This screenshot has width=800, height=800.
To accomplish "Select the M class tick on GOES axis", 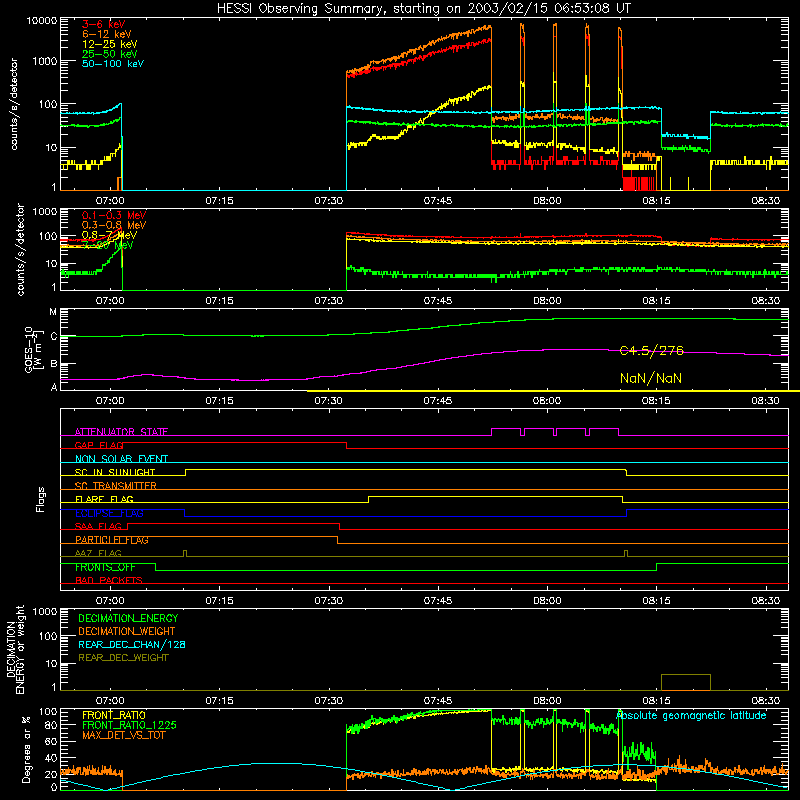I will coord(53,312).
